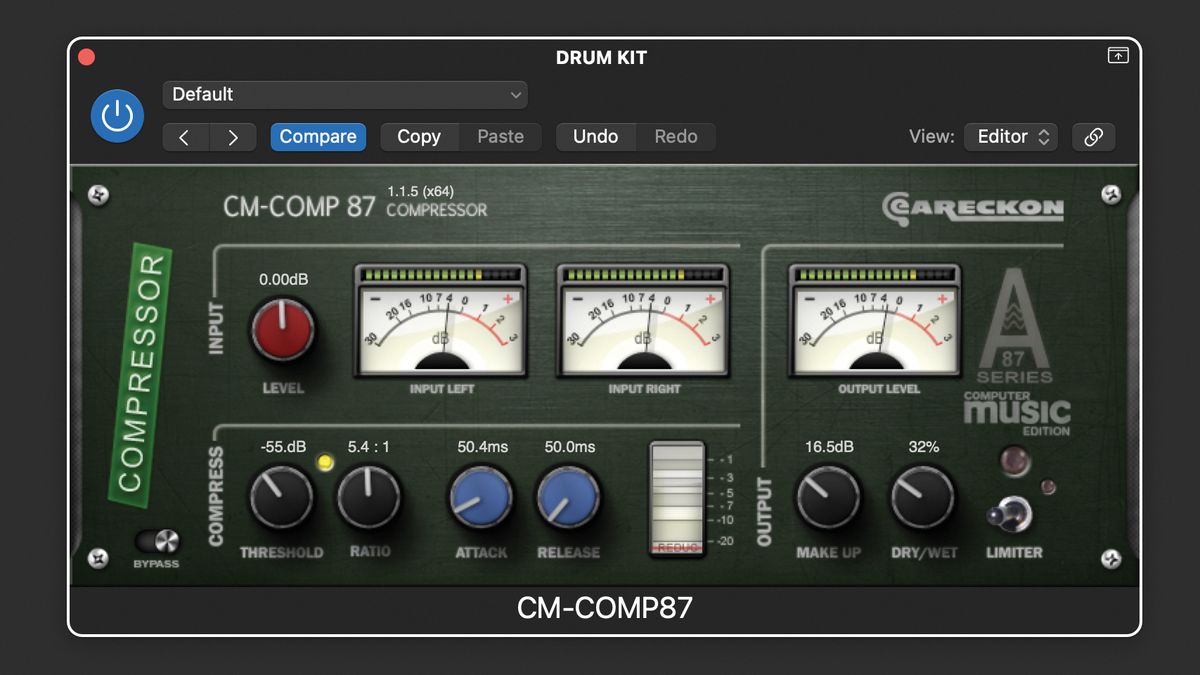1200x675 pixels.
Task: Click the Output Level VU meter
Action: coord(876,321)
